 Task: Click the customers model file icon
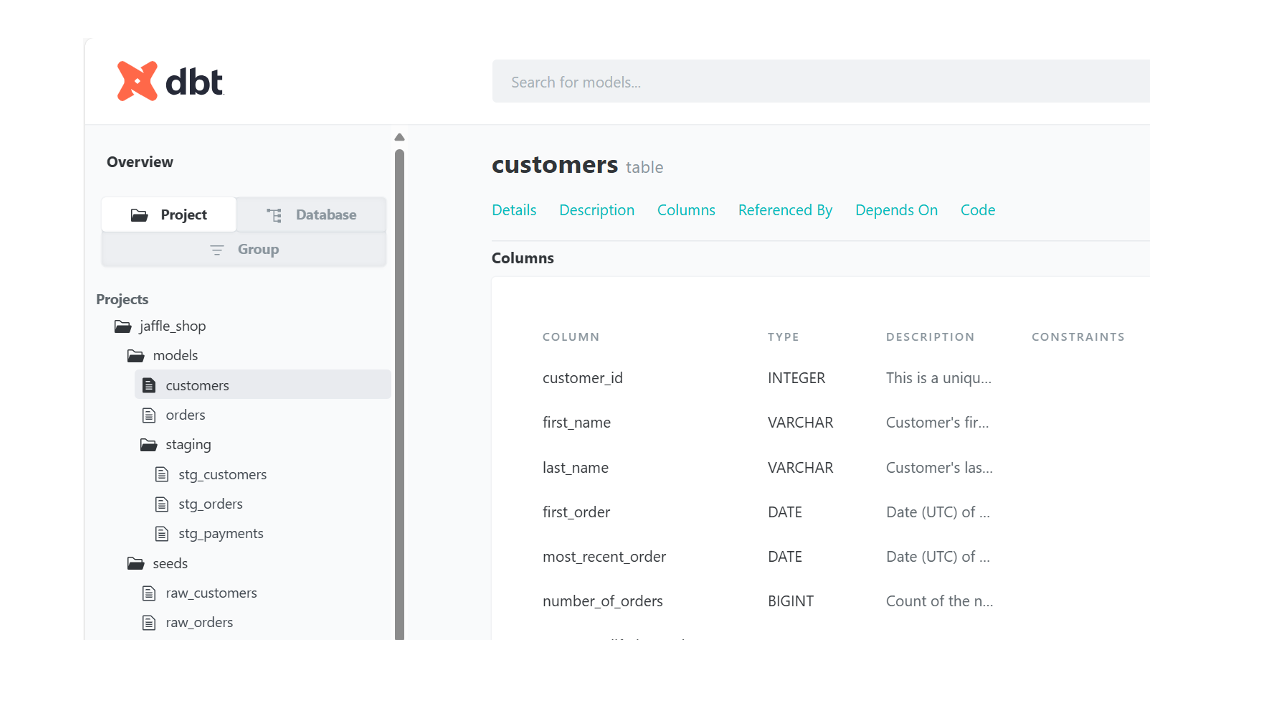point(149,385)
